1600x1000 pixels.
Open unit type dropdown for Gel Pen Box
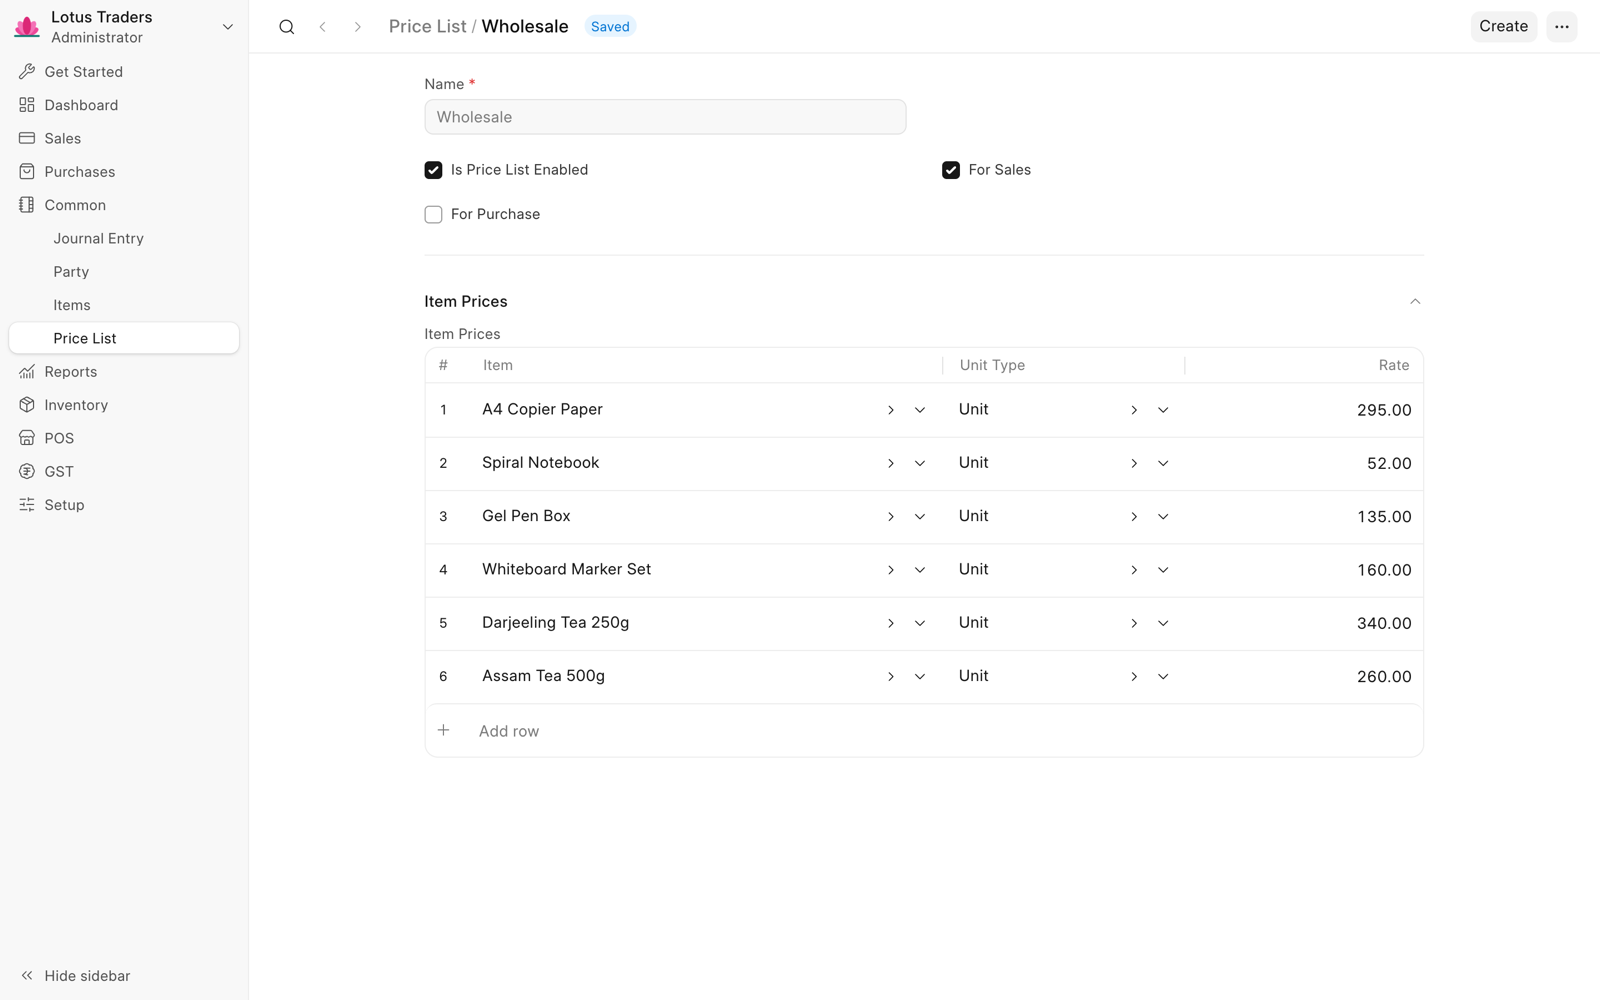(1163, 516)
